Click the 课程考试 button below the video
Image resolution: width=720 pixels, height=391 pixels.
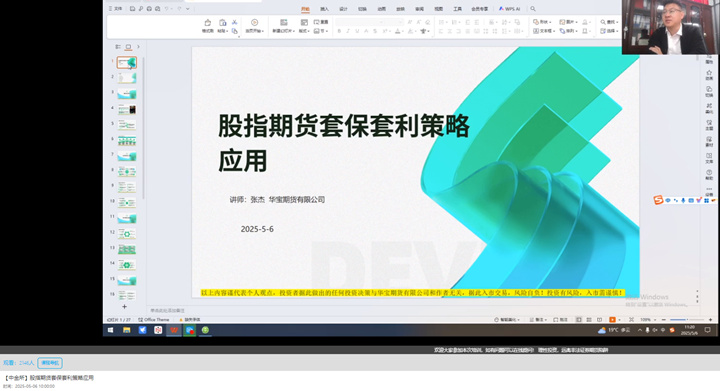[50, 363]
